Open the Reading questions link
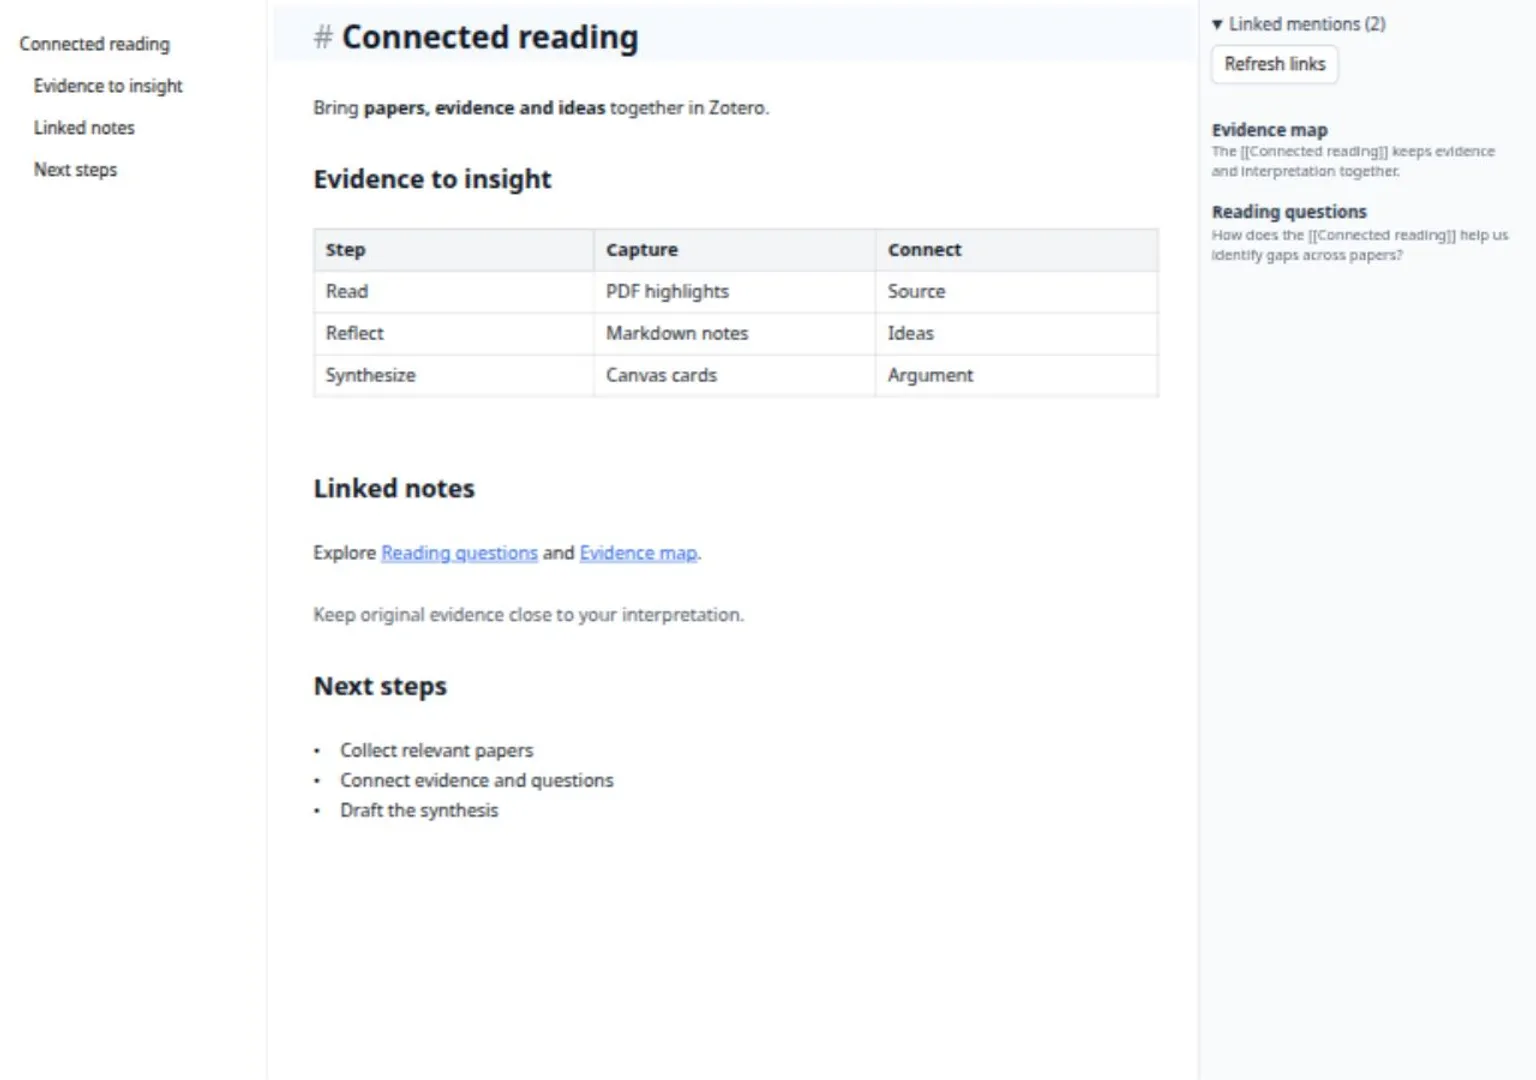Viewport: 1536px width, 1080px height. (x=459, y=553)
